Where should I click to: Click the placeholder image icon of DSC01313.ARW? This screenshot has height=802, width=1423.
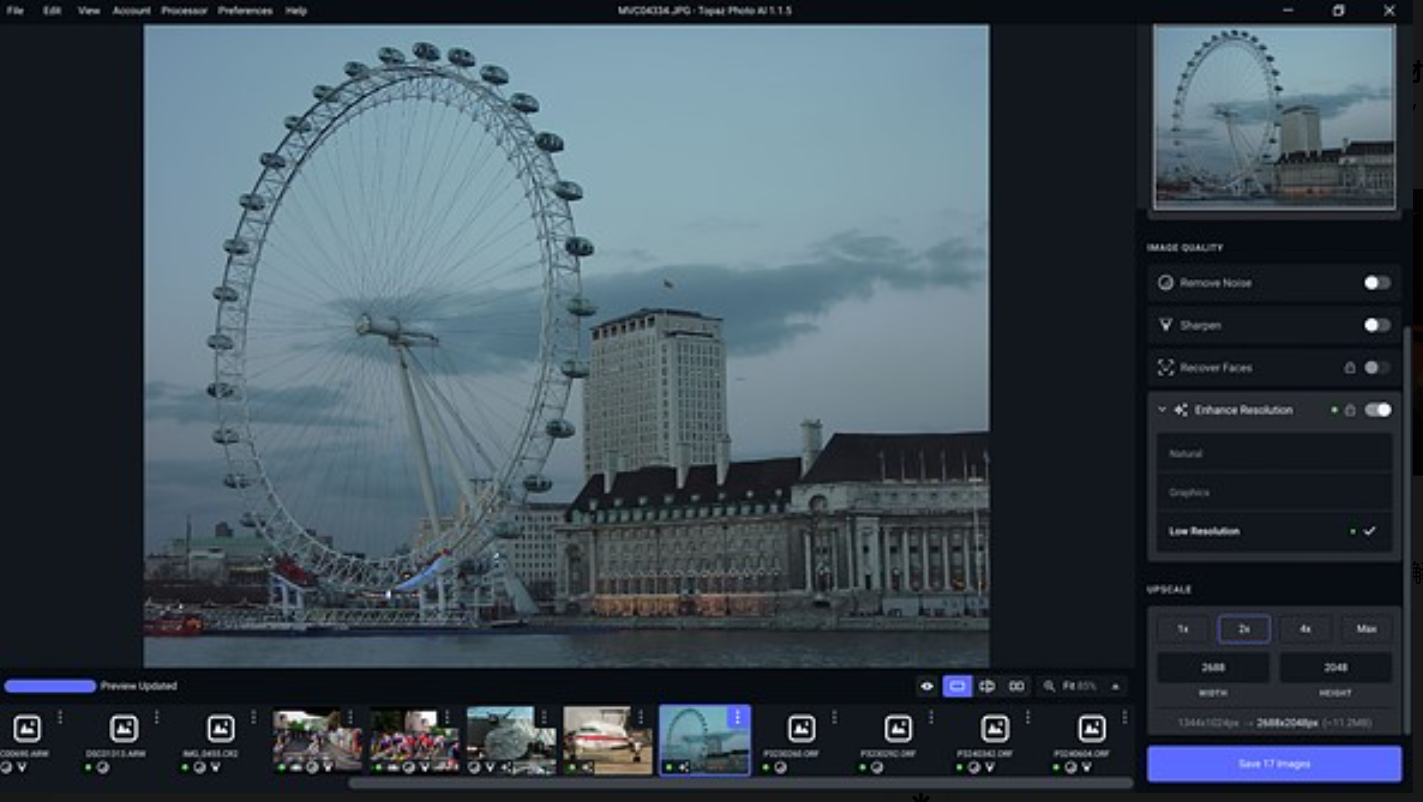click(124, 728)
